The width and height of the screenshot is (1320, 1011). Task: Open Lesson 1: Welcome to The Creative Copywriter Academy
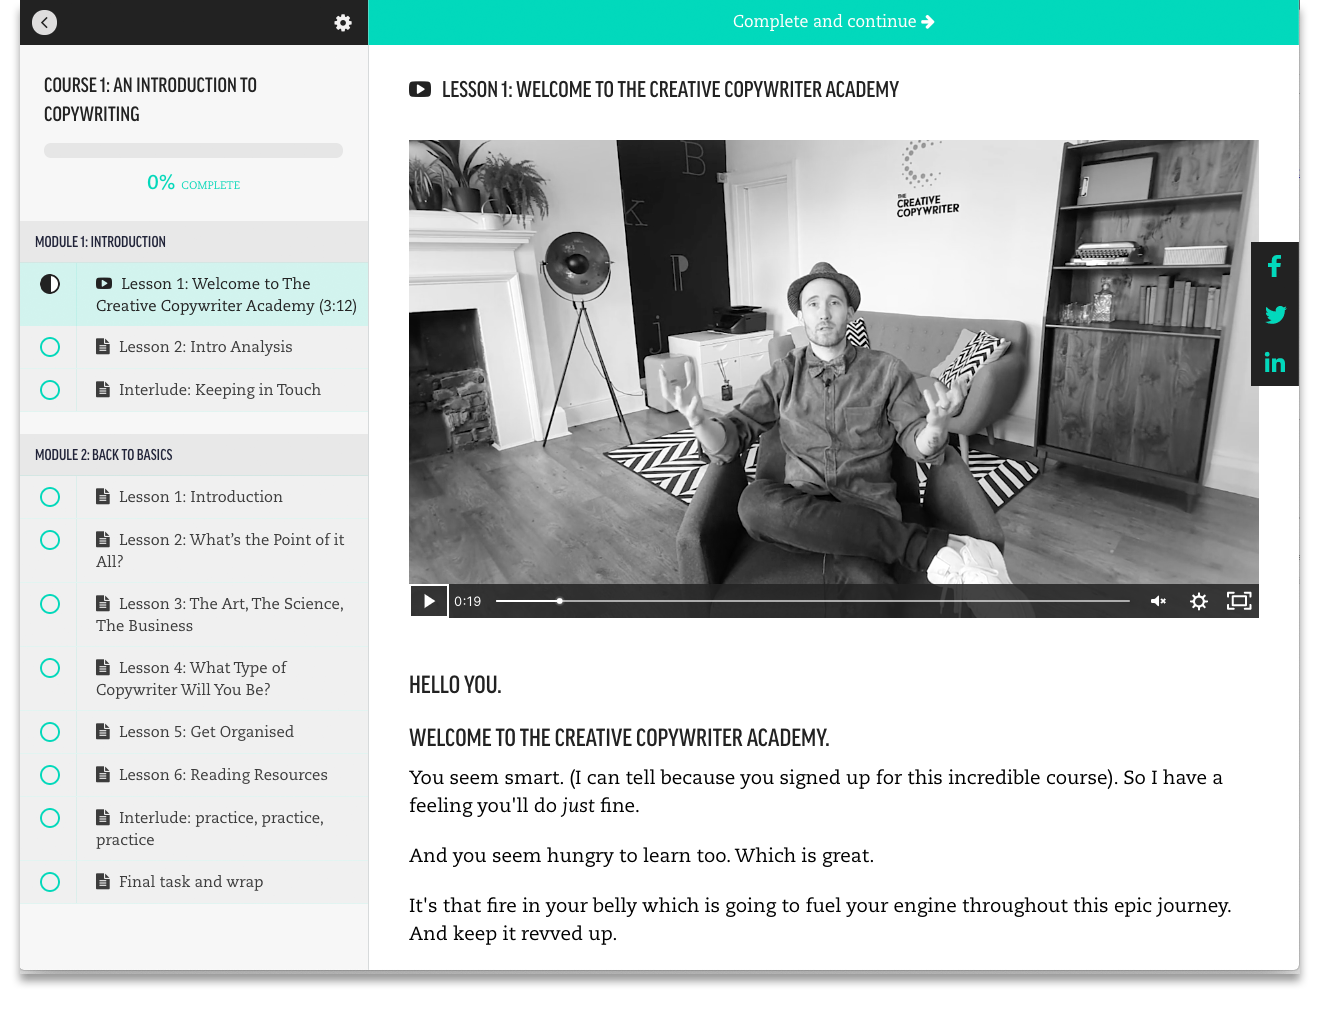194,294
